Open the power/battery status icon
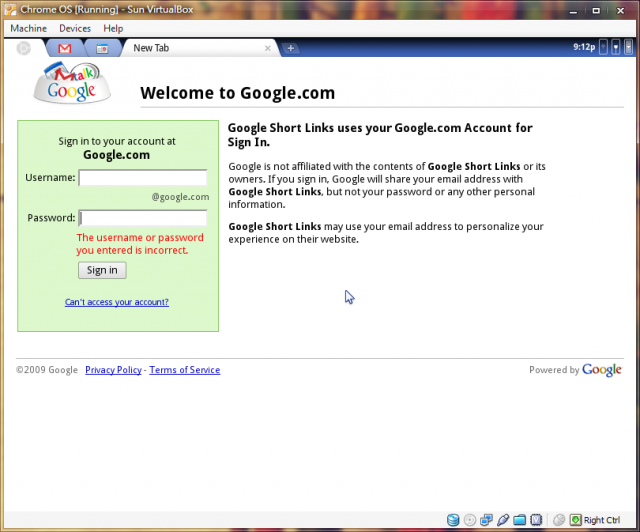 pos(603,47)
